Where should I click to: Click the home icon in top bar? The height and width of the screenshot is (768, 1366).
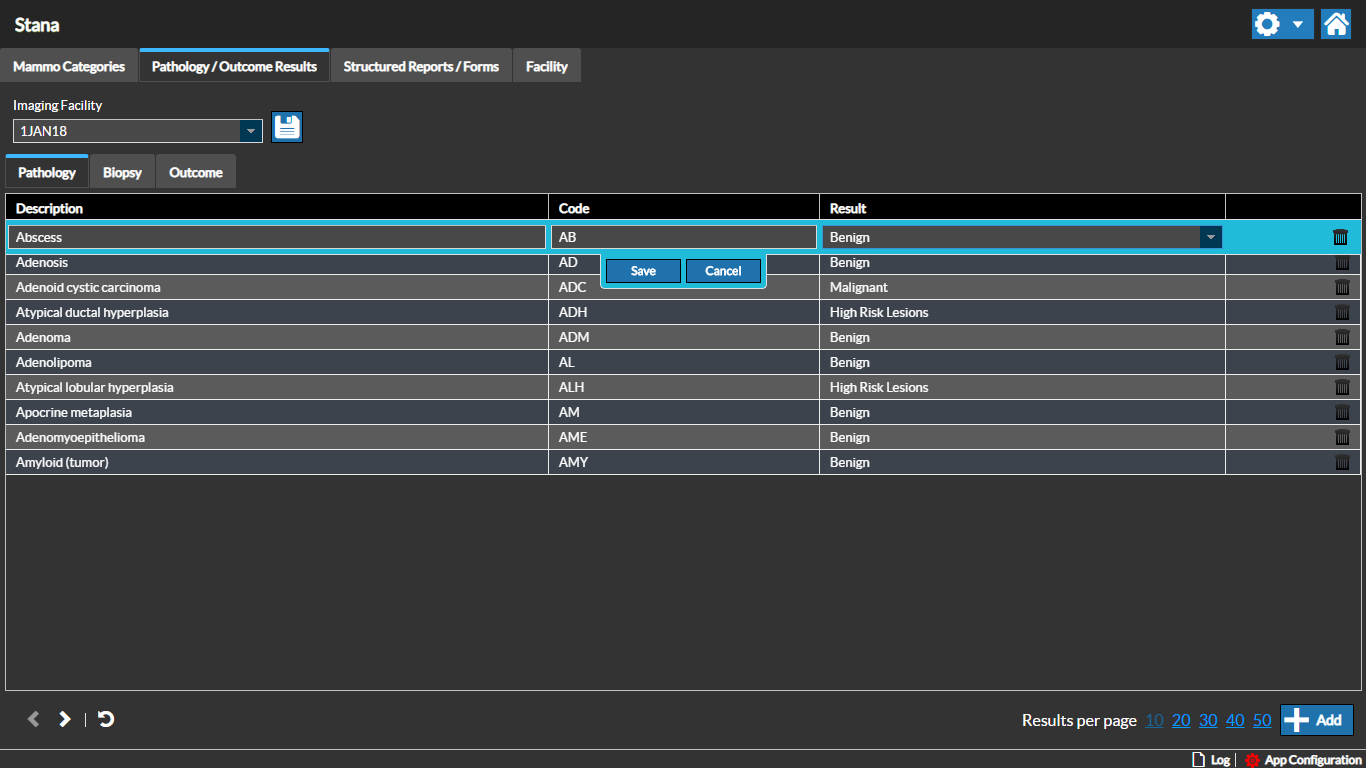pos(1336,24)
